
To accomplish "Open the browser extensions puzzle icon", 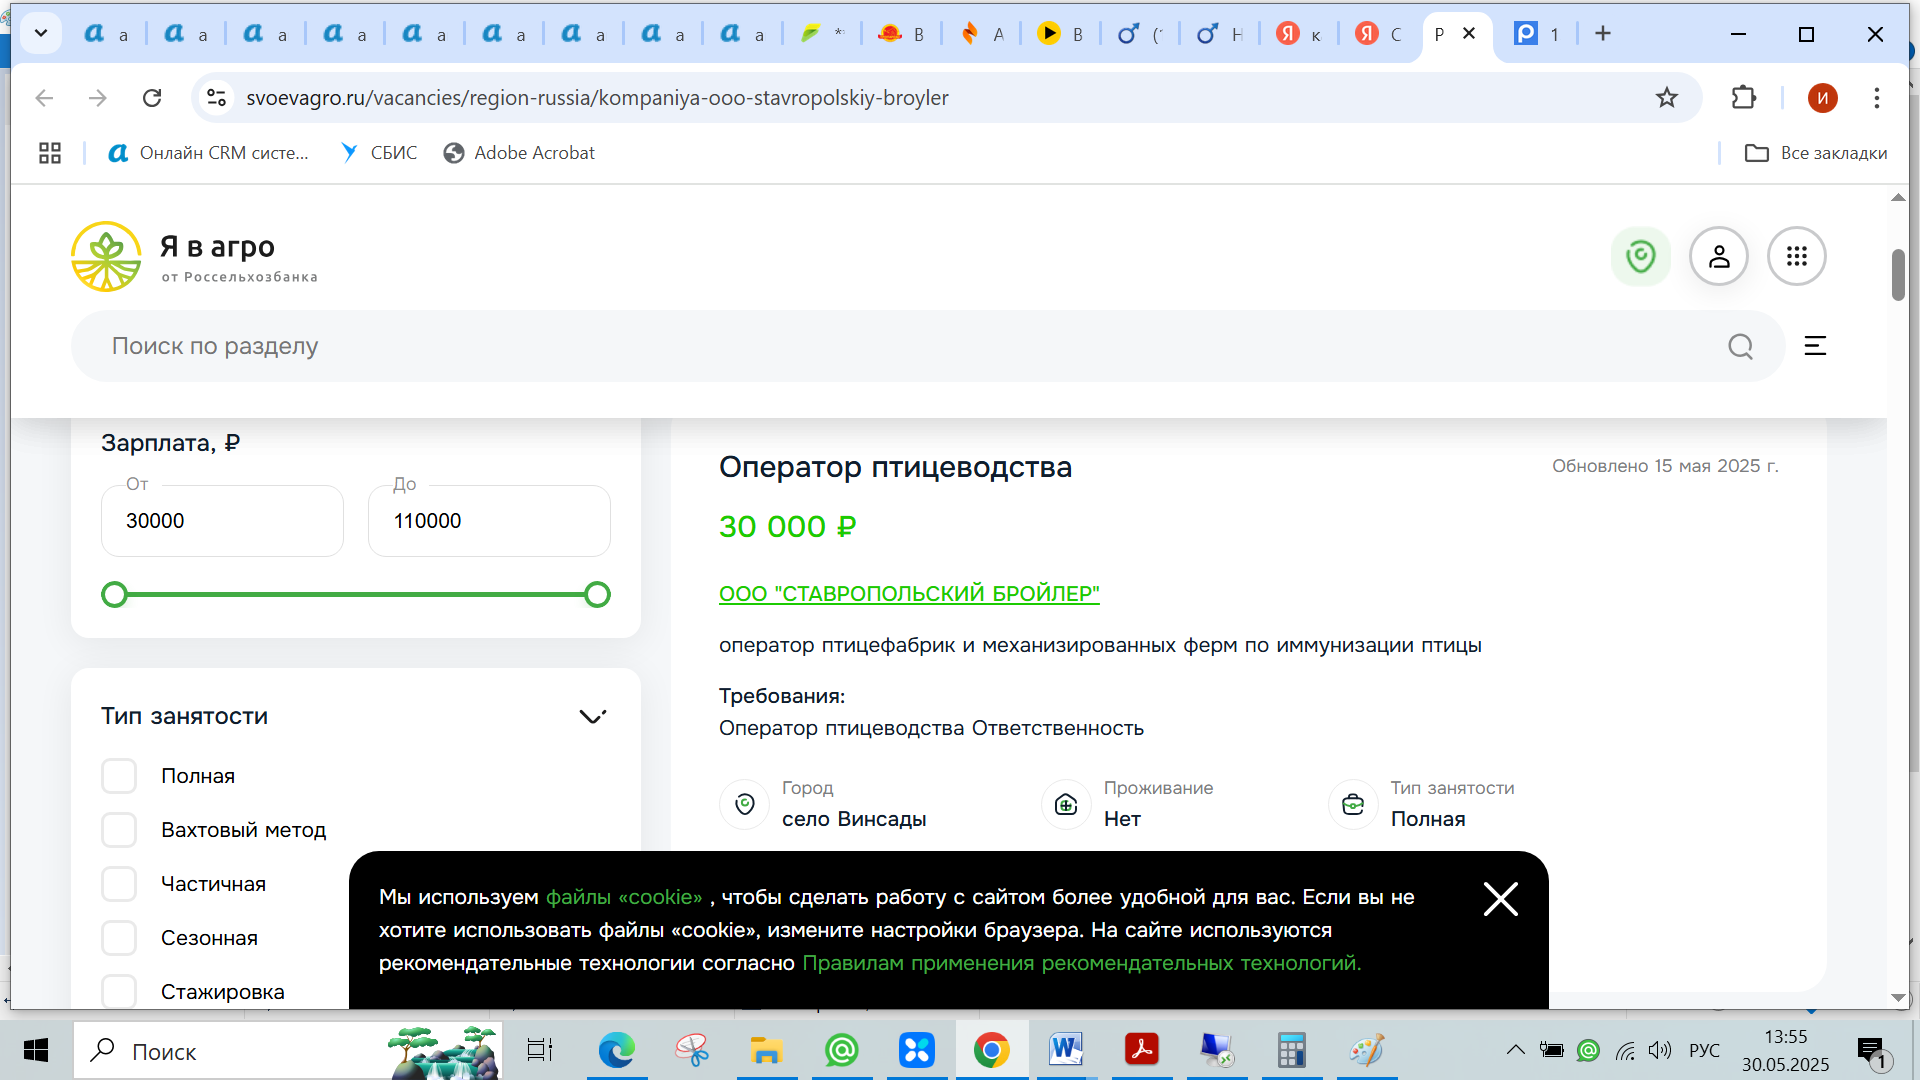I will click(x=1743, y=98).
